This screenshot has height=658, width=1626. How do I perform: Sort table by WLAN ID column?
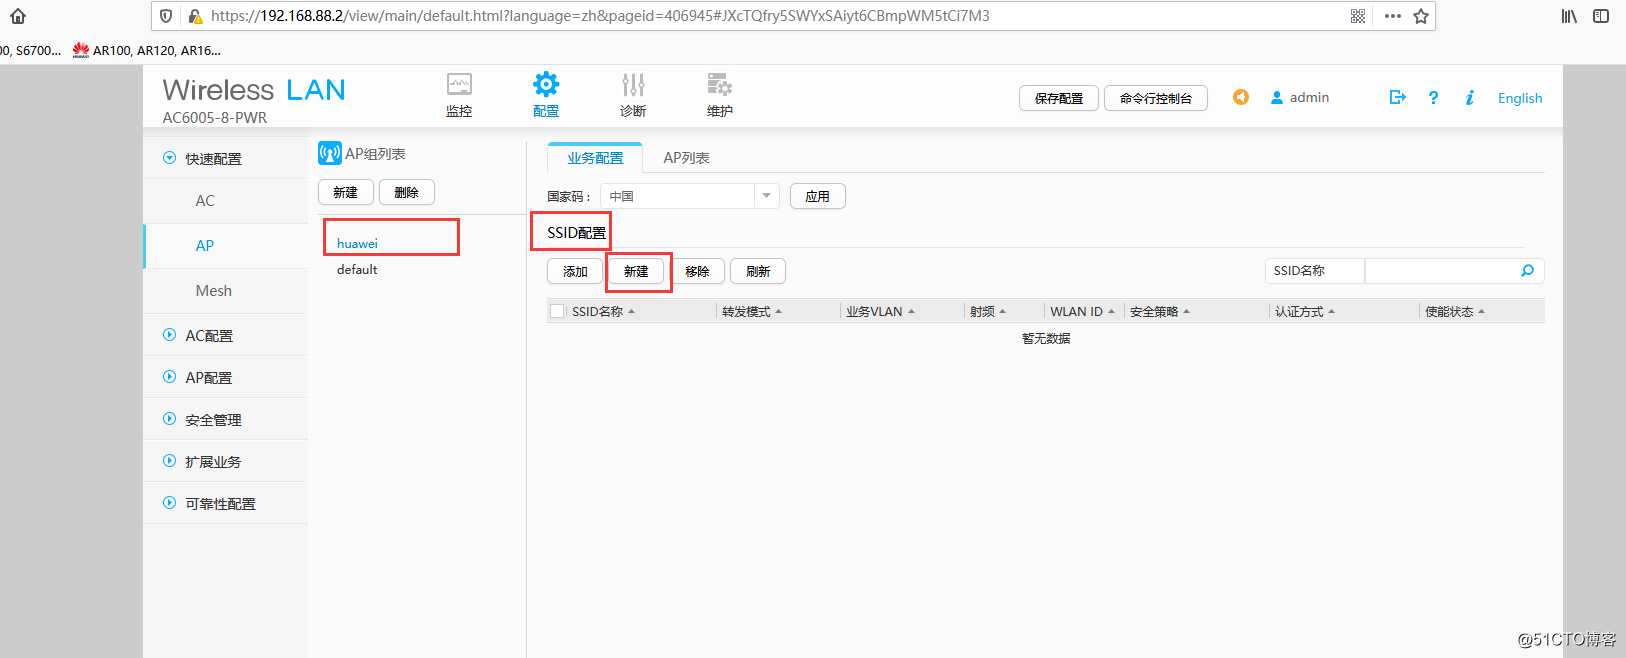pyautogui.click(x=1082, y=312)
